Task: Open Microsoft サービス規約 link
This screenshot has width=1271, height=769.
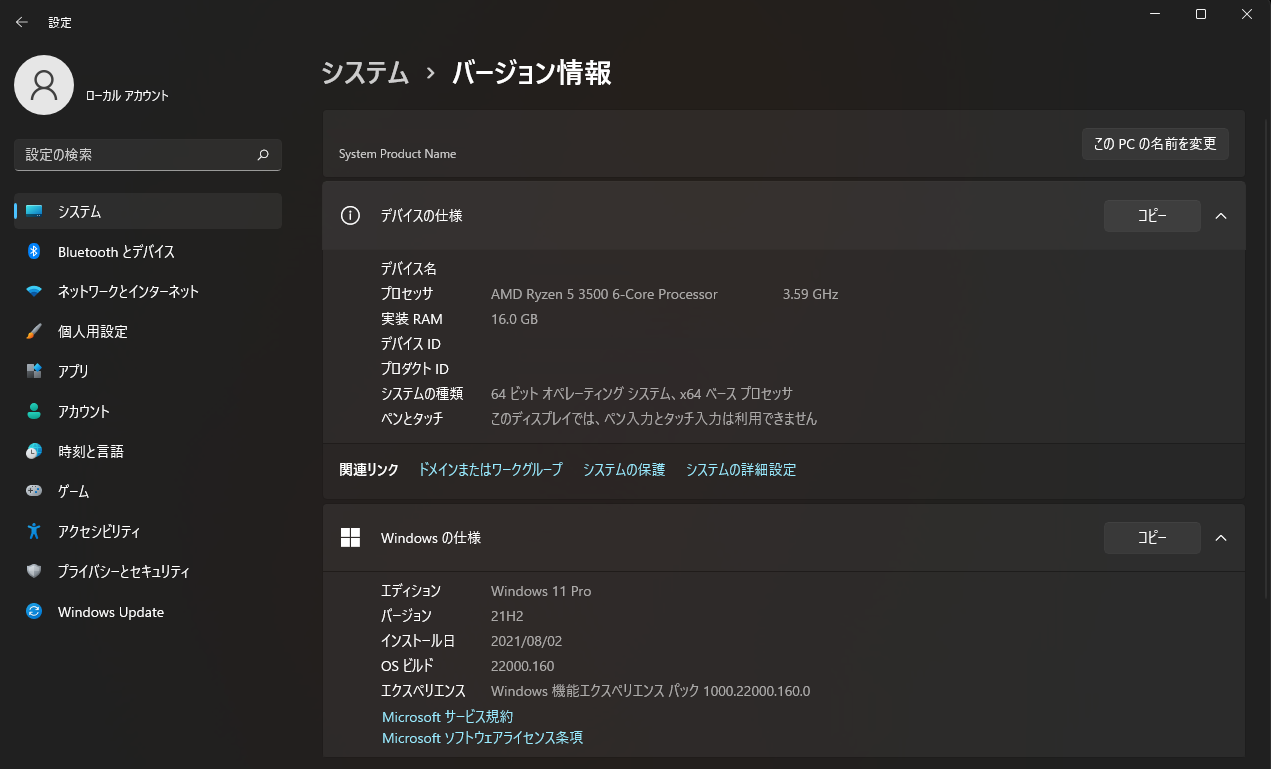Action: tap(447, 717)
